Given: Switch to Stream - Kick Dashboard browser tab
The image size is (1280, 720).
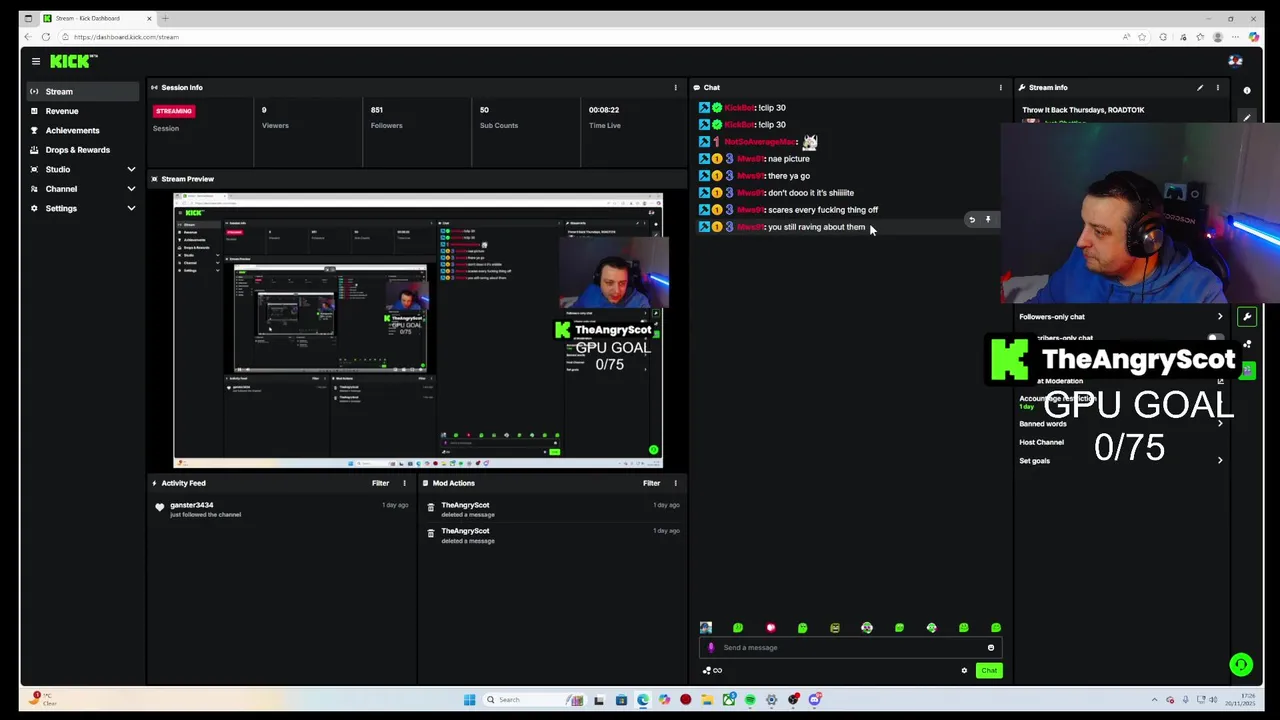Looking at the screenshot, I should pyautogui.click(x=98, y=18).
